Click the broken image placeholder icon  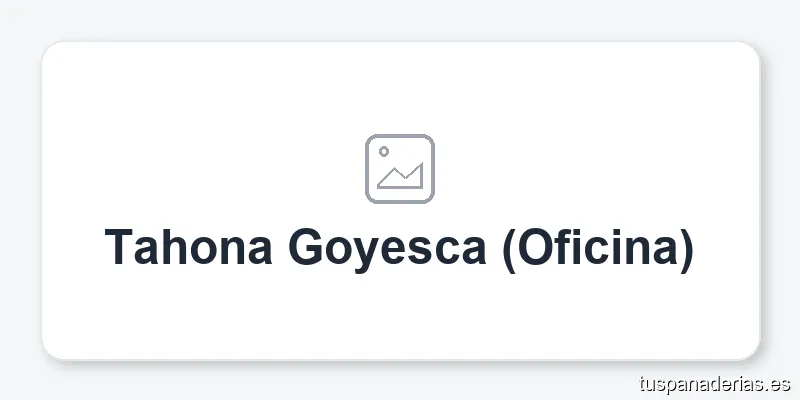pos(400,168)
